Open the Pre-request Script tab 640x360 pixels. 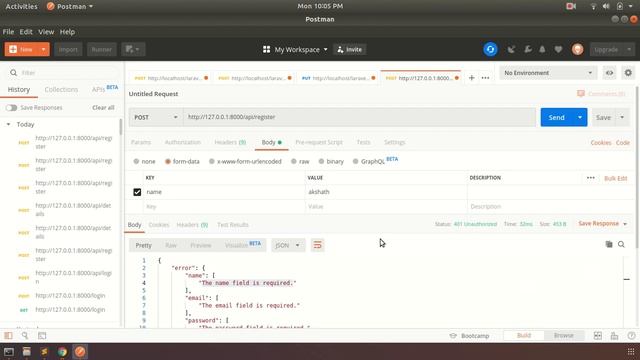319,142
